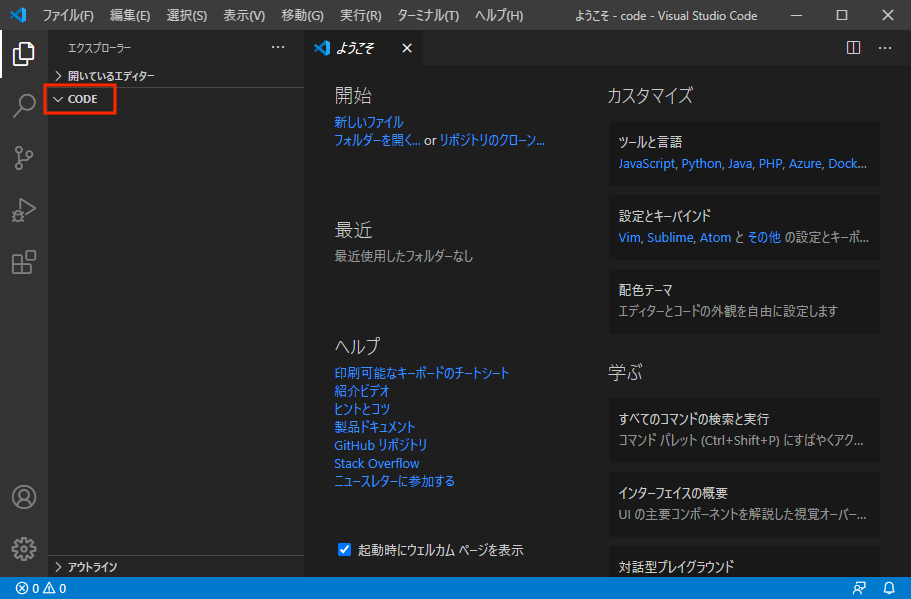The width and height of the screenshot is (911, 599).
Task: Open the Source Control view icon
Action: coord(24,158)
